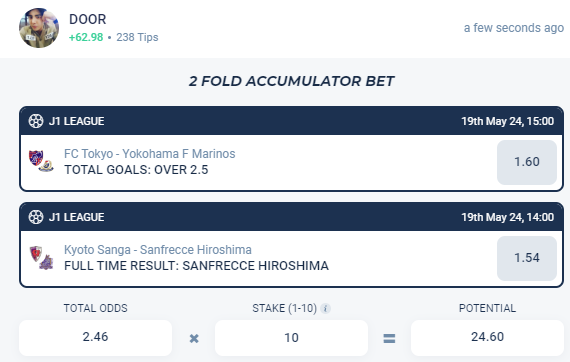View the 238 Tips count
The width and height of the screenshot is (570, 362).
point(137,37)
